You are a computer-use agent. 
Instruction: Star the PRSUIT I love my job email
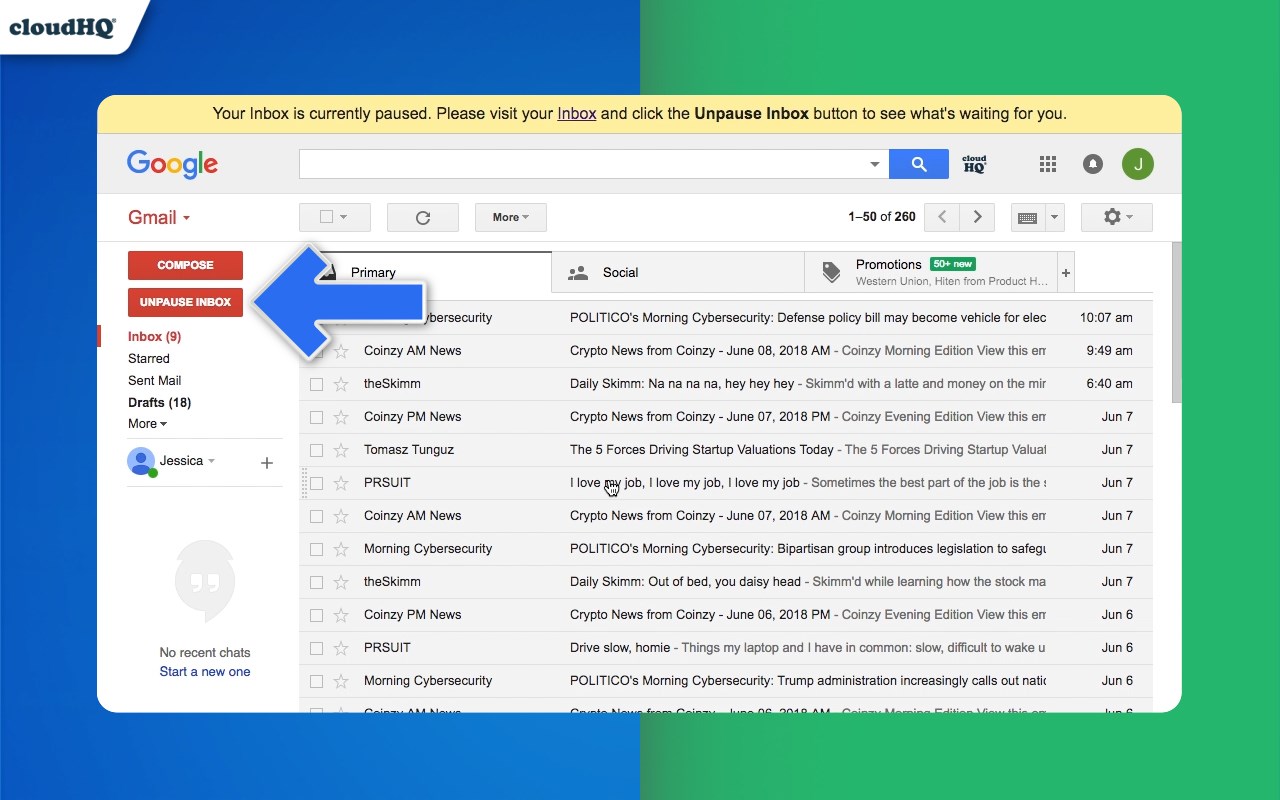341,483
